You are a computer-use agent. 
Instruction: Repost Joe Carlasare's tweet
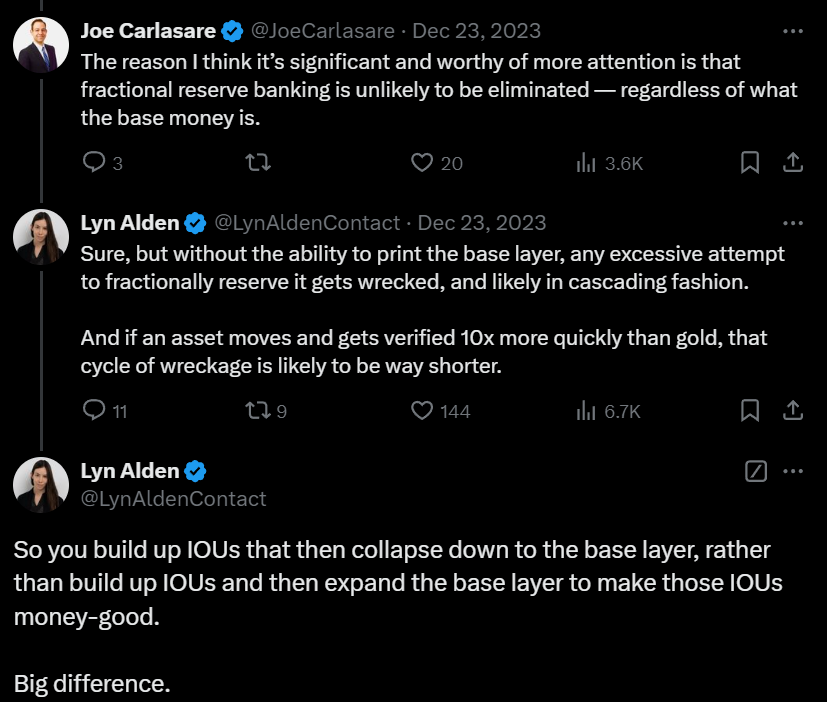258,162
